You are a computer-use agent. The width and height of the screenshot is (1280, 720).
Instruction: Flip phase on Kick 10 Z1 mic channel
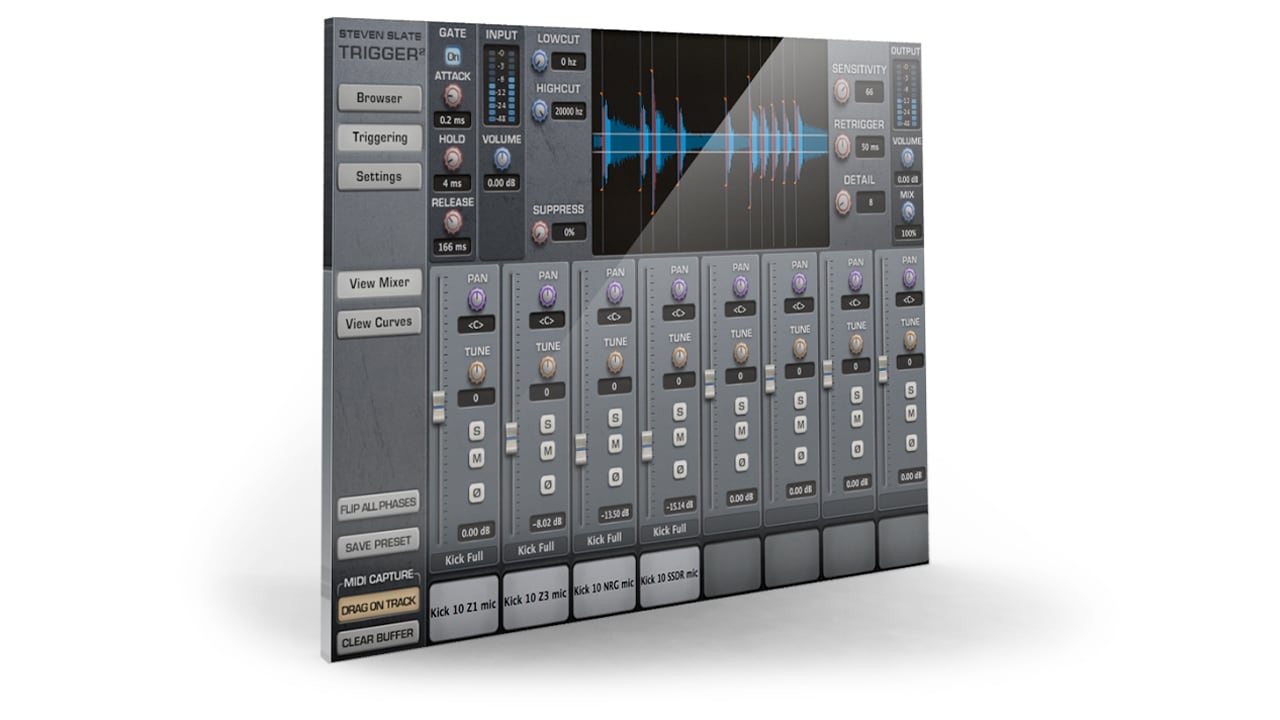point(478,492)
